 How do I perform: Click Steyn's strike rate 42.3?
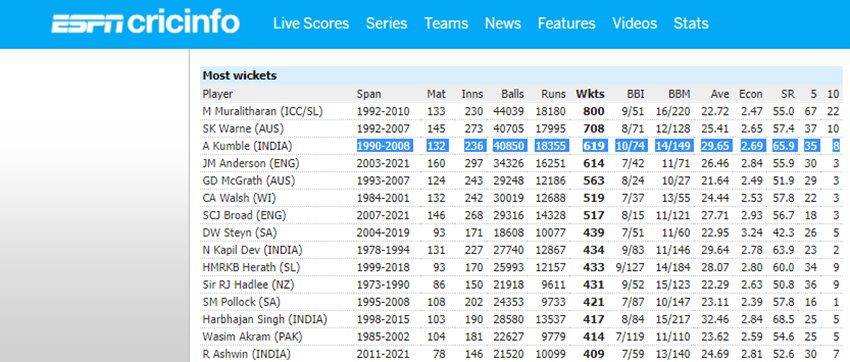(x=784, y=233)
